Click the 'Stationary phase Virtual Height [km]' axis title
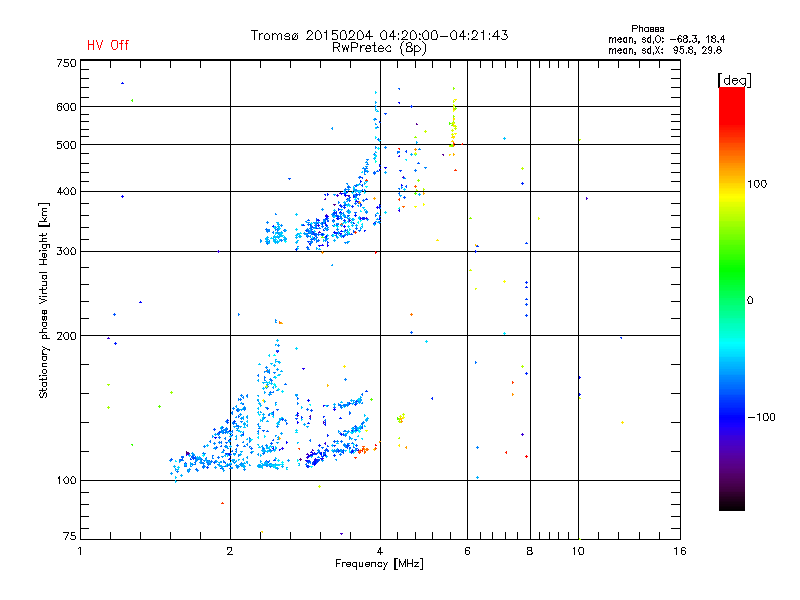The image size is (800, 600). point(44,301)
